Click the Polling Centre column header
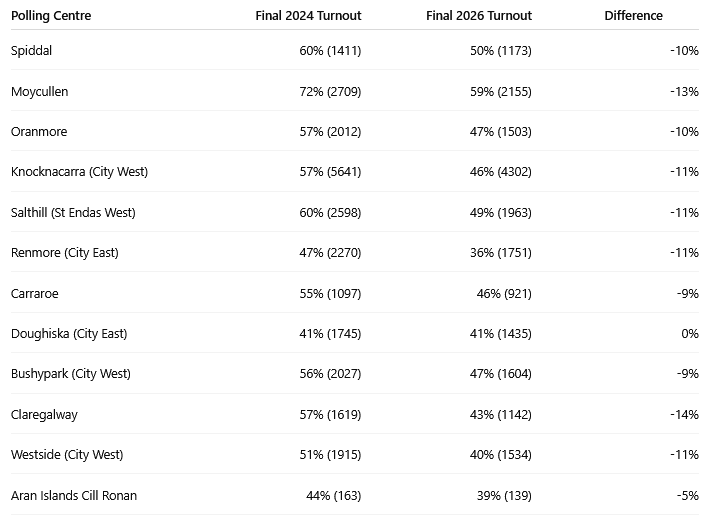Viewport: 723px width, 520px height. (x=51, y=16)
